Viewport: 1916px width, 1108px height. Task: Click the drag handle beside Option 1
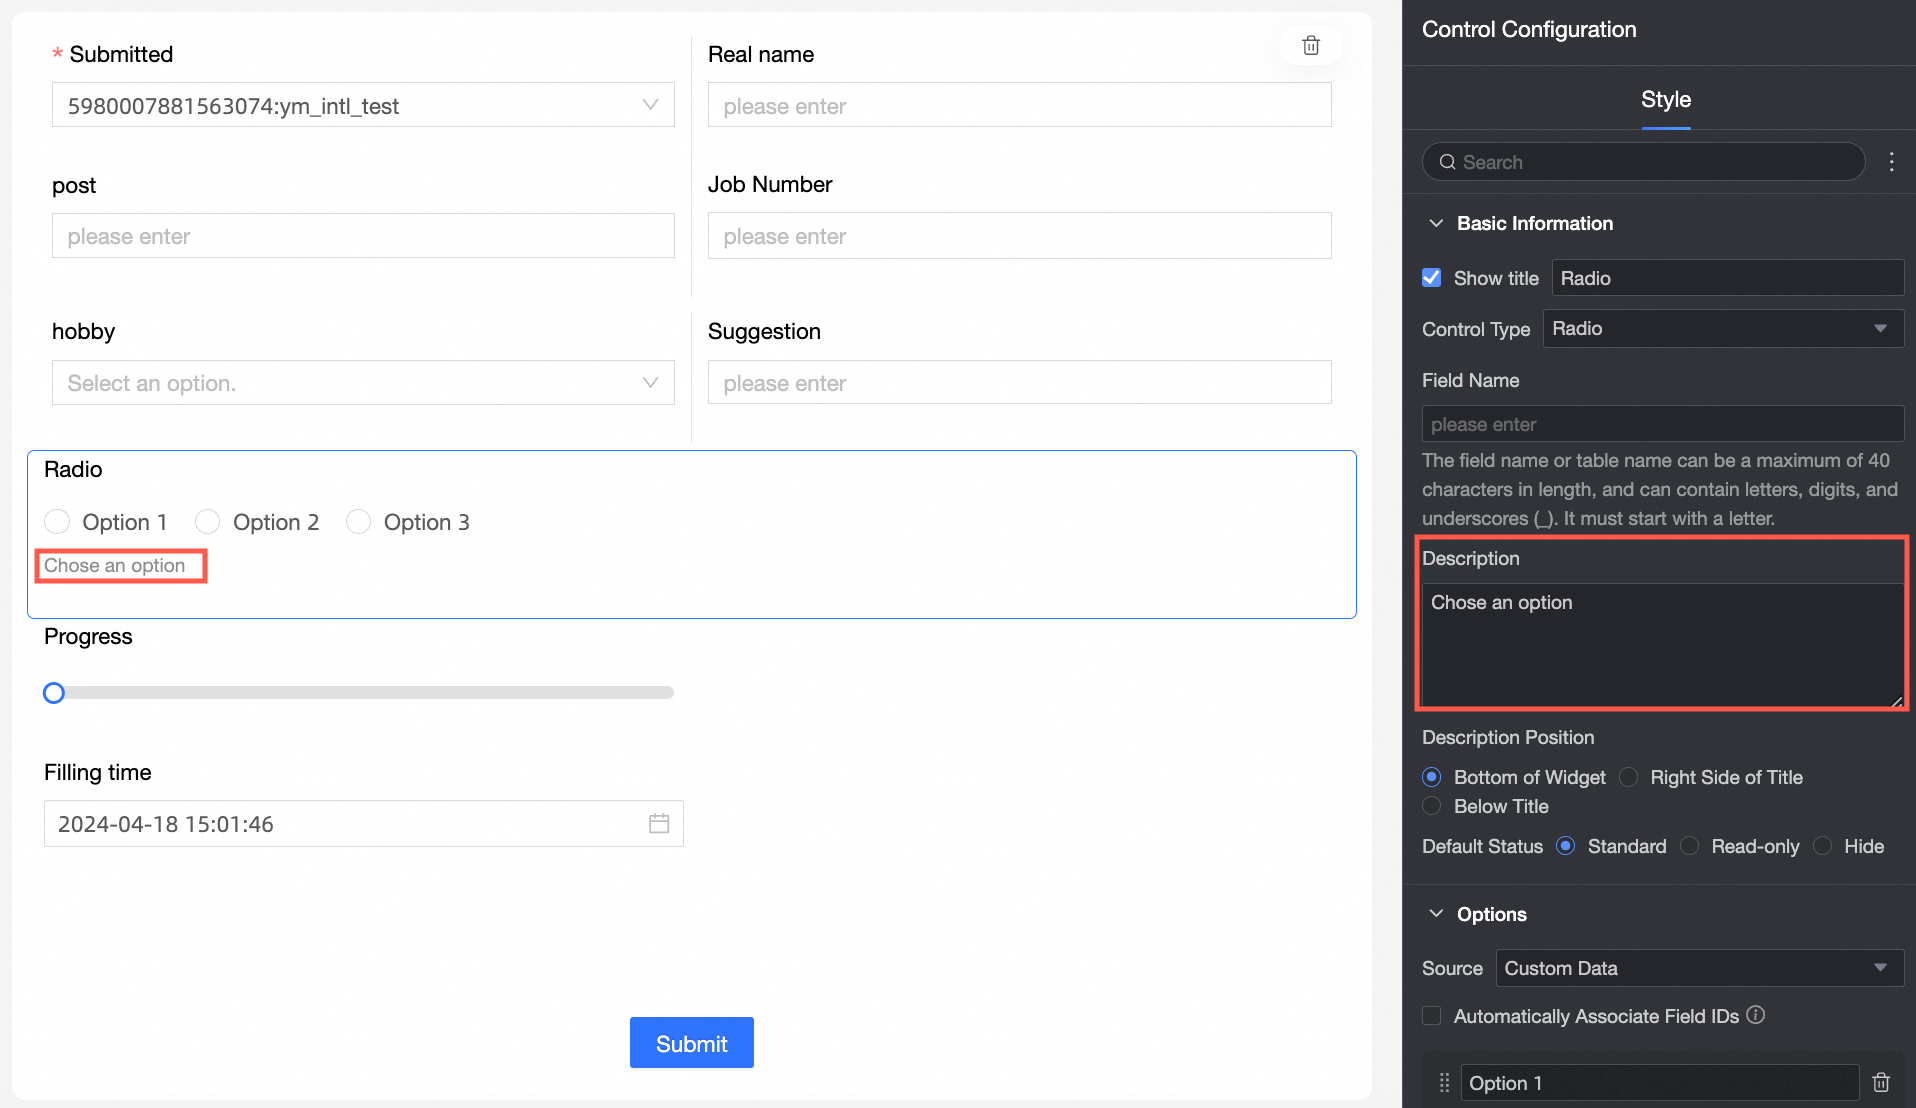tap(1444, 1082)
